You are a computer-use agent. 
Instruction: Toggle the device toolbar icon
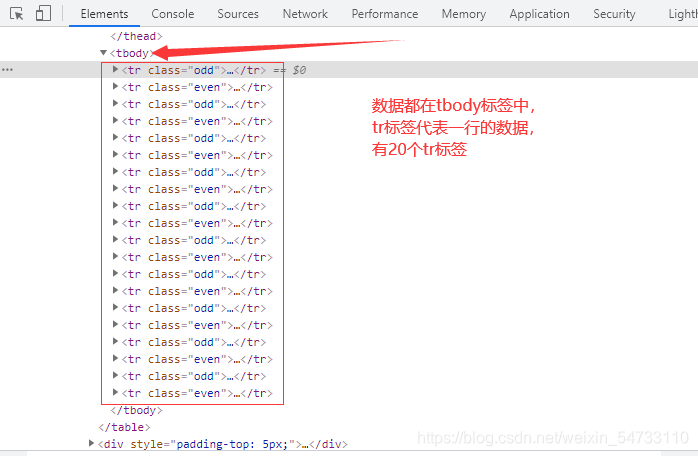point(43,13)
